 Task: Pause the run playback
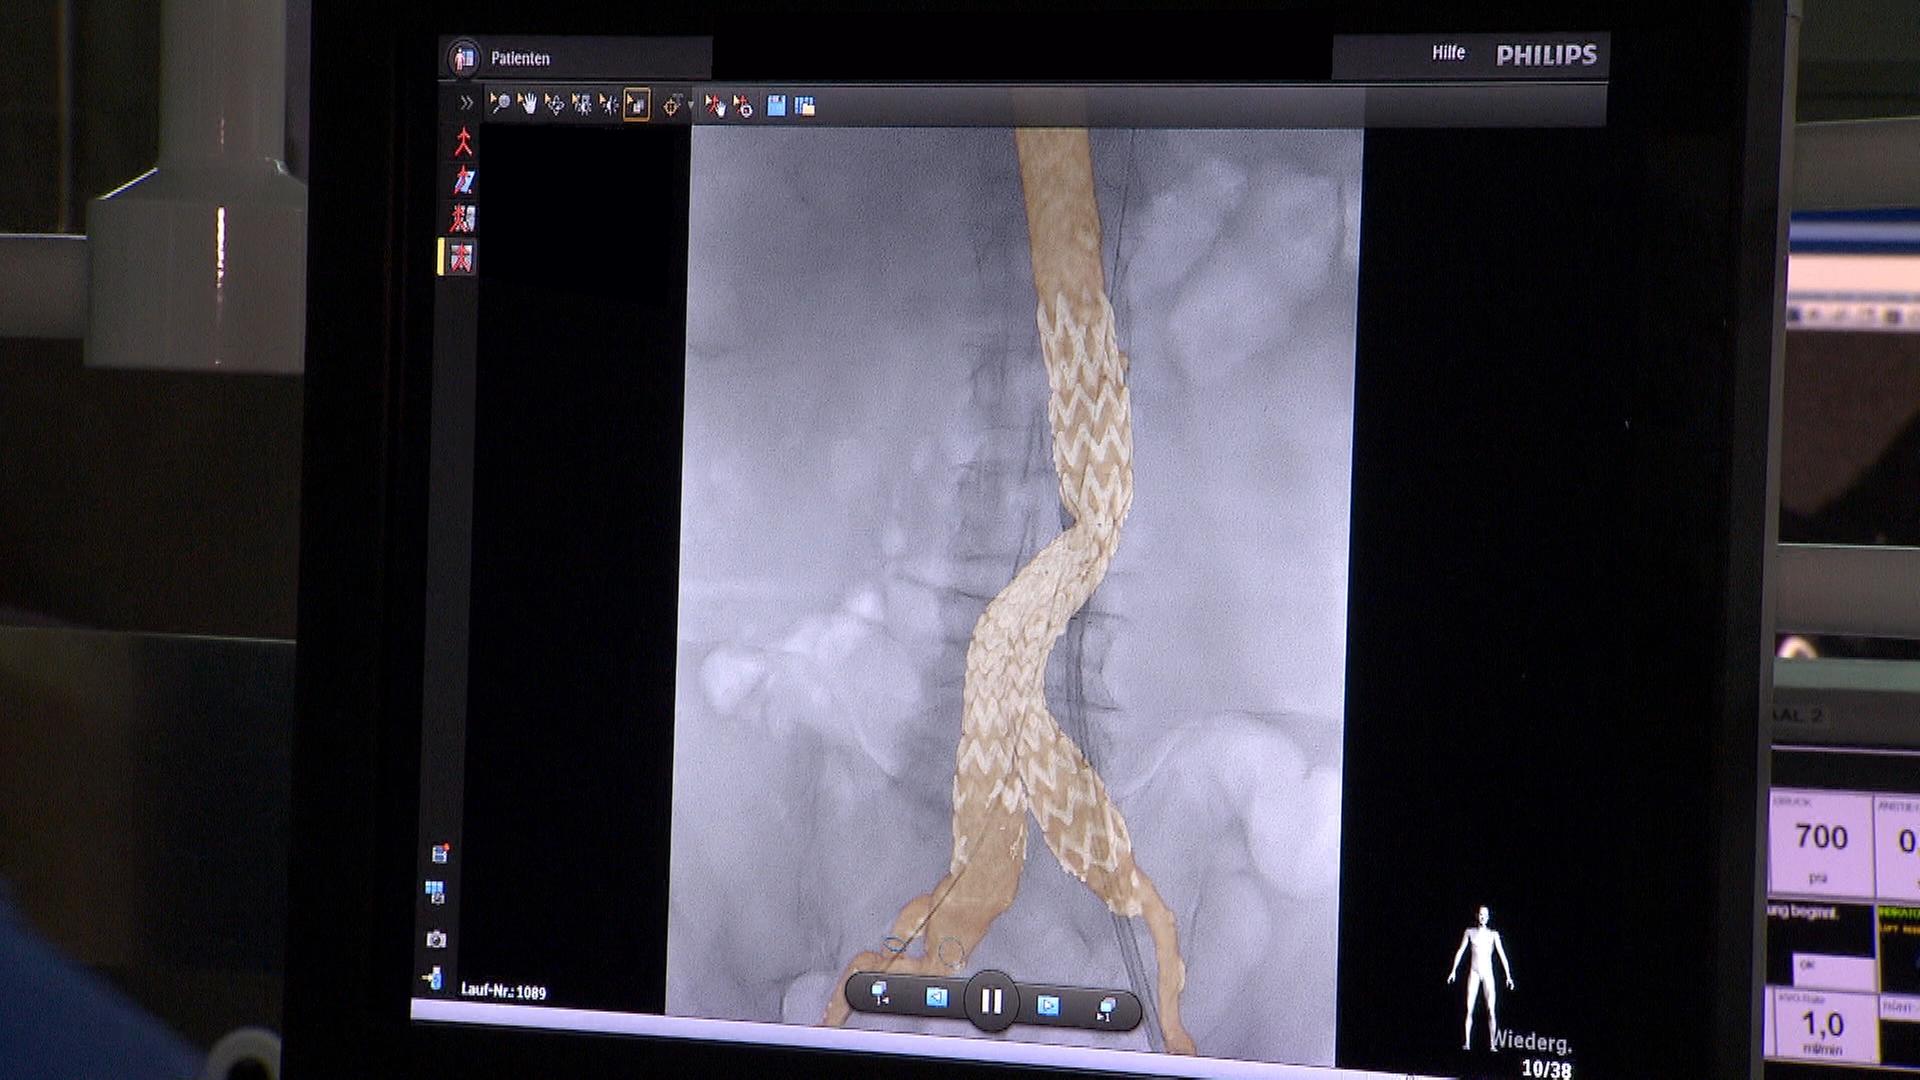pyautogui.click(x=991, y=1001)
